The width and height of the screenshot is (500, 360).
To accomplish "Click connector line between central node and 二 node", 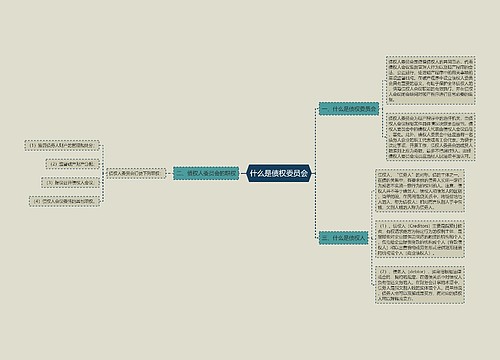I will tap(243, 173).
